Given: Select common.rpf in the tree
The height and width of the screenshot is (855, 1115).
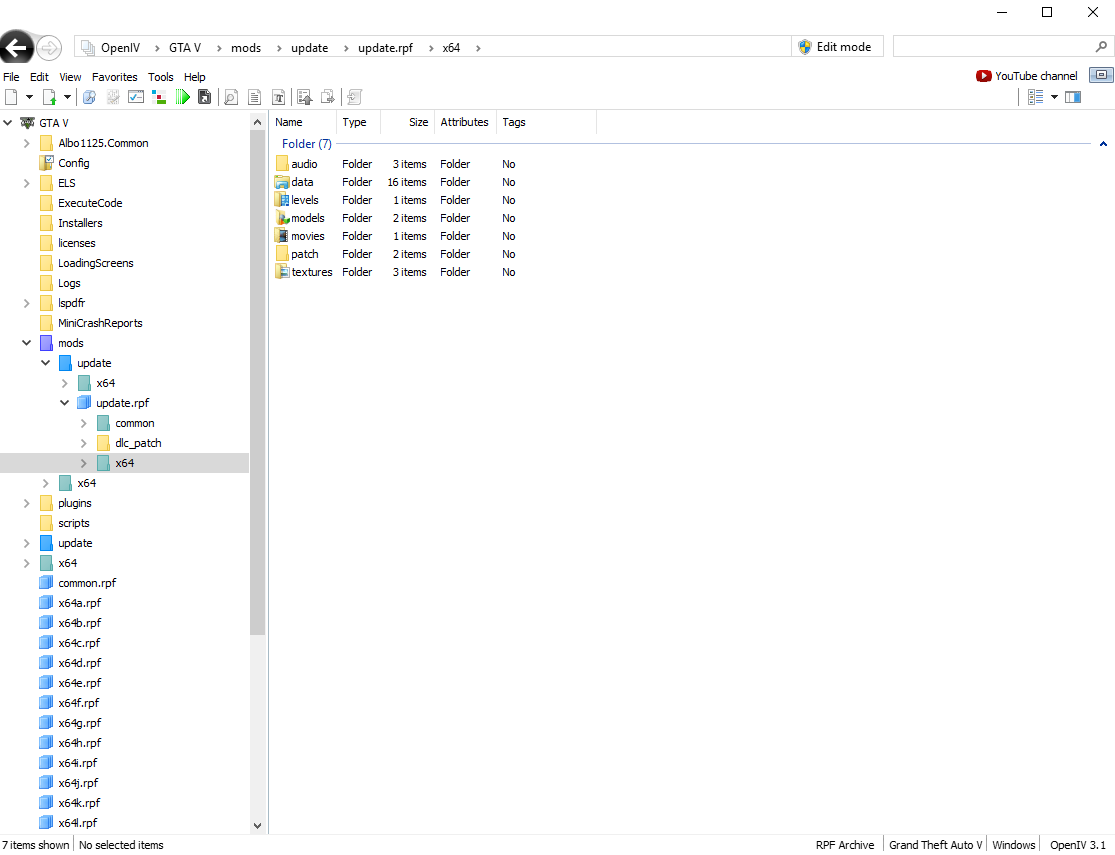Looking at the screenshot, I should pyautogui.click(x=87, y=583).
